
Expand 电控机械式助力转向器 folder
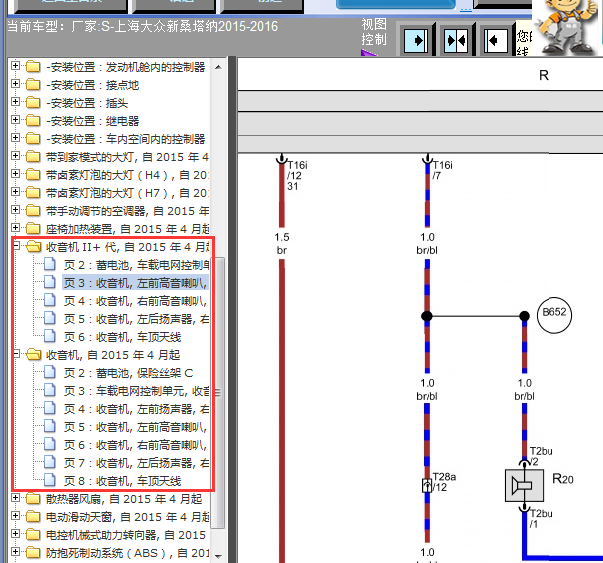pos(15,534)
